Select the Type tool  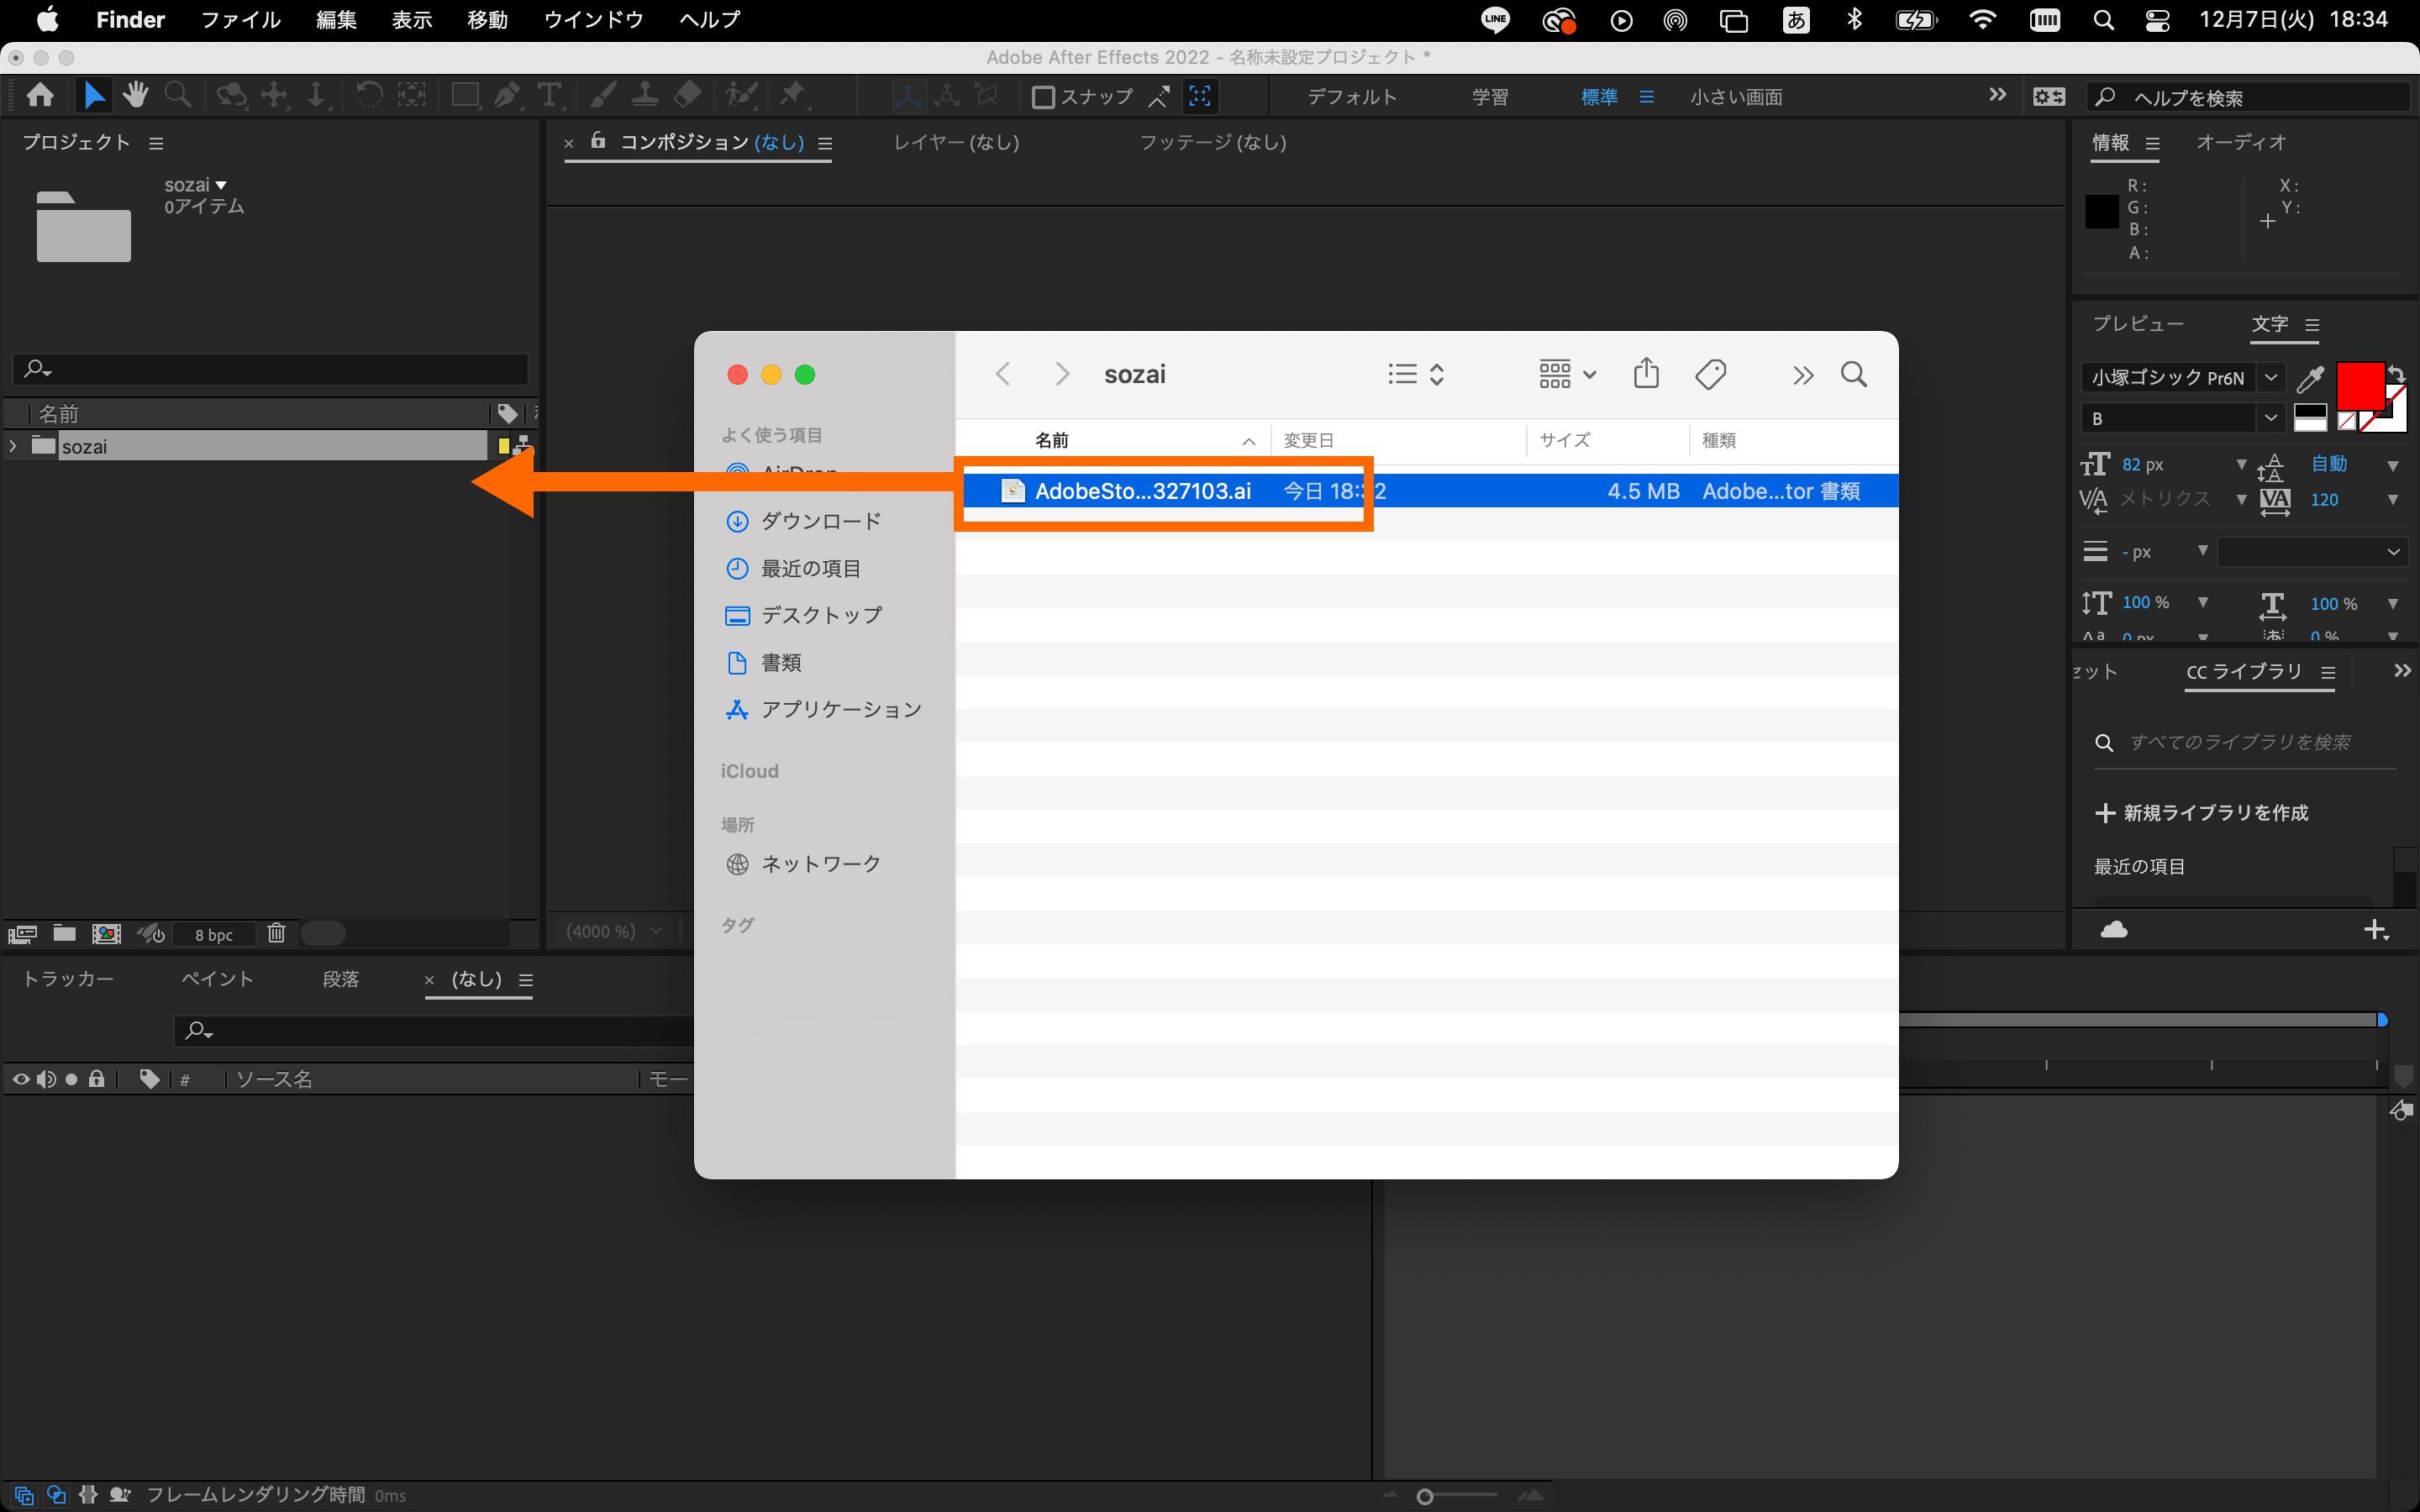pyautogui.click(x=549, y=96)
